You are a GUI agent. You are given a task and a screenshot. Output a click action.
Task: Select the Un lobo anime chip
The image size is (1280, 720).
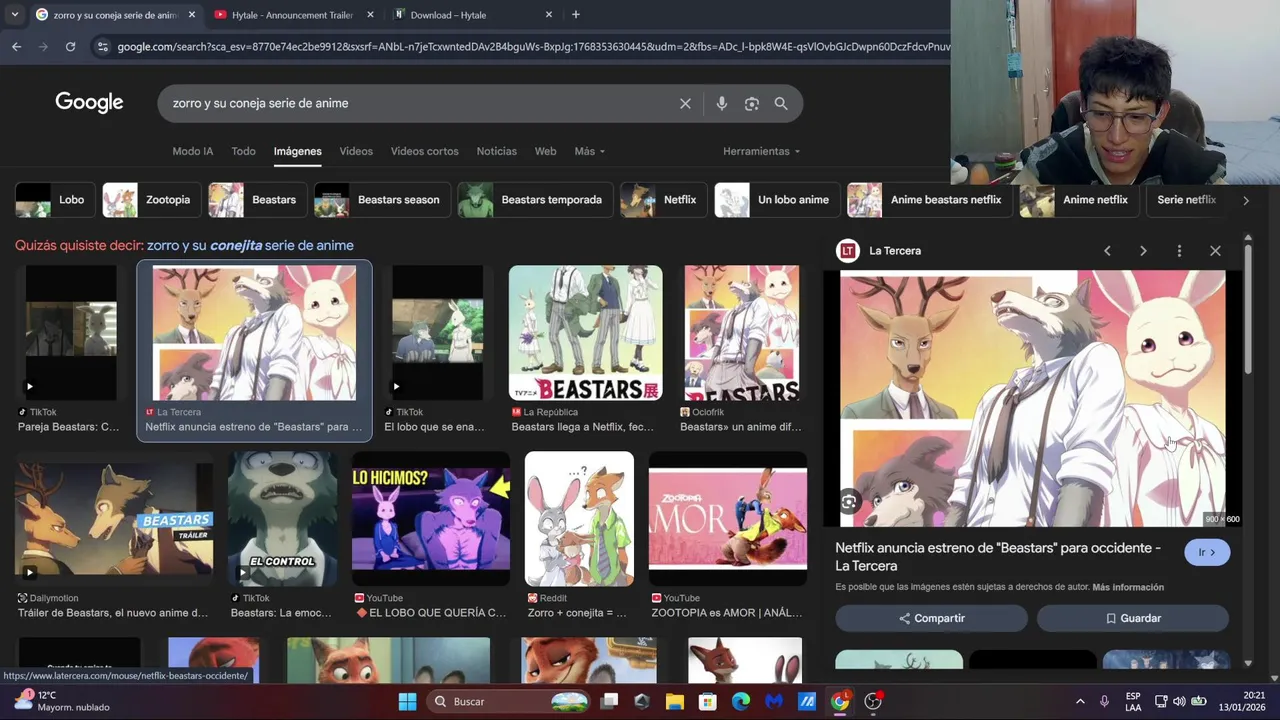(778, 200)
